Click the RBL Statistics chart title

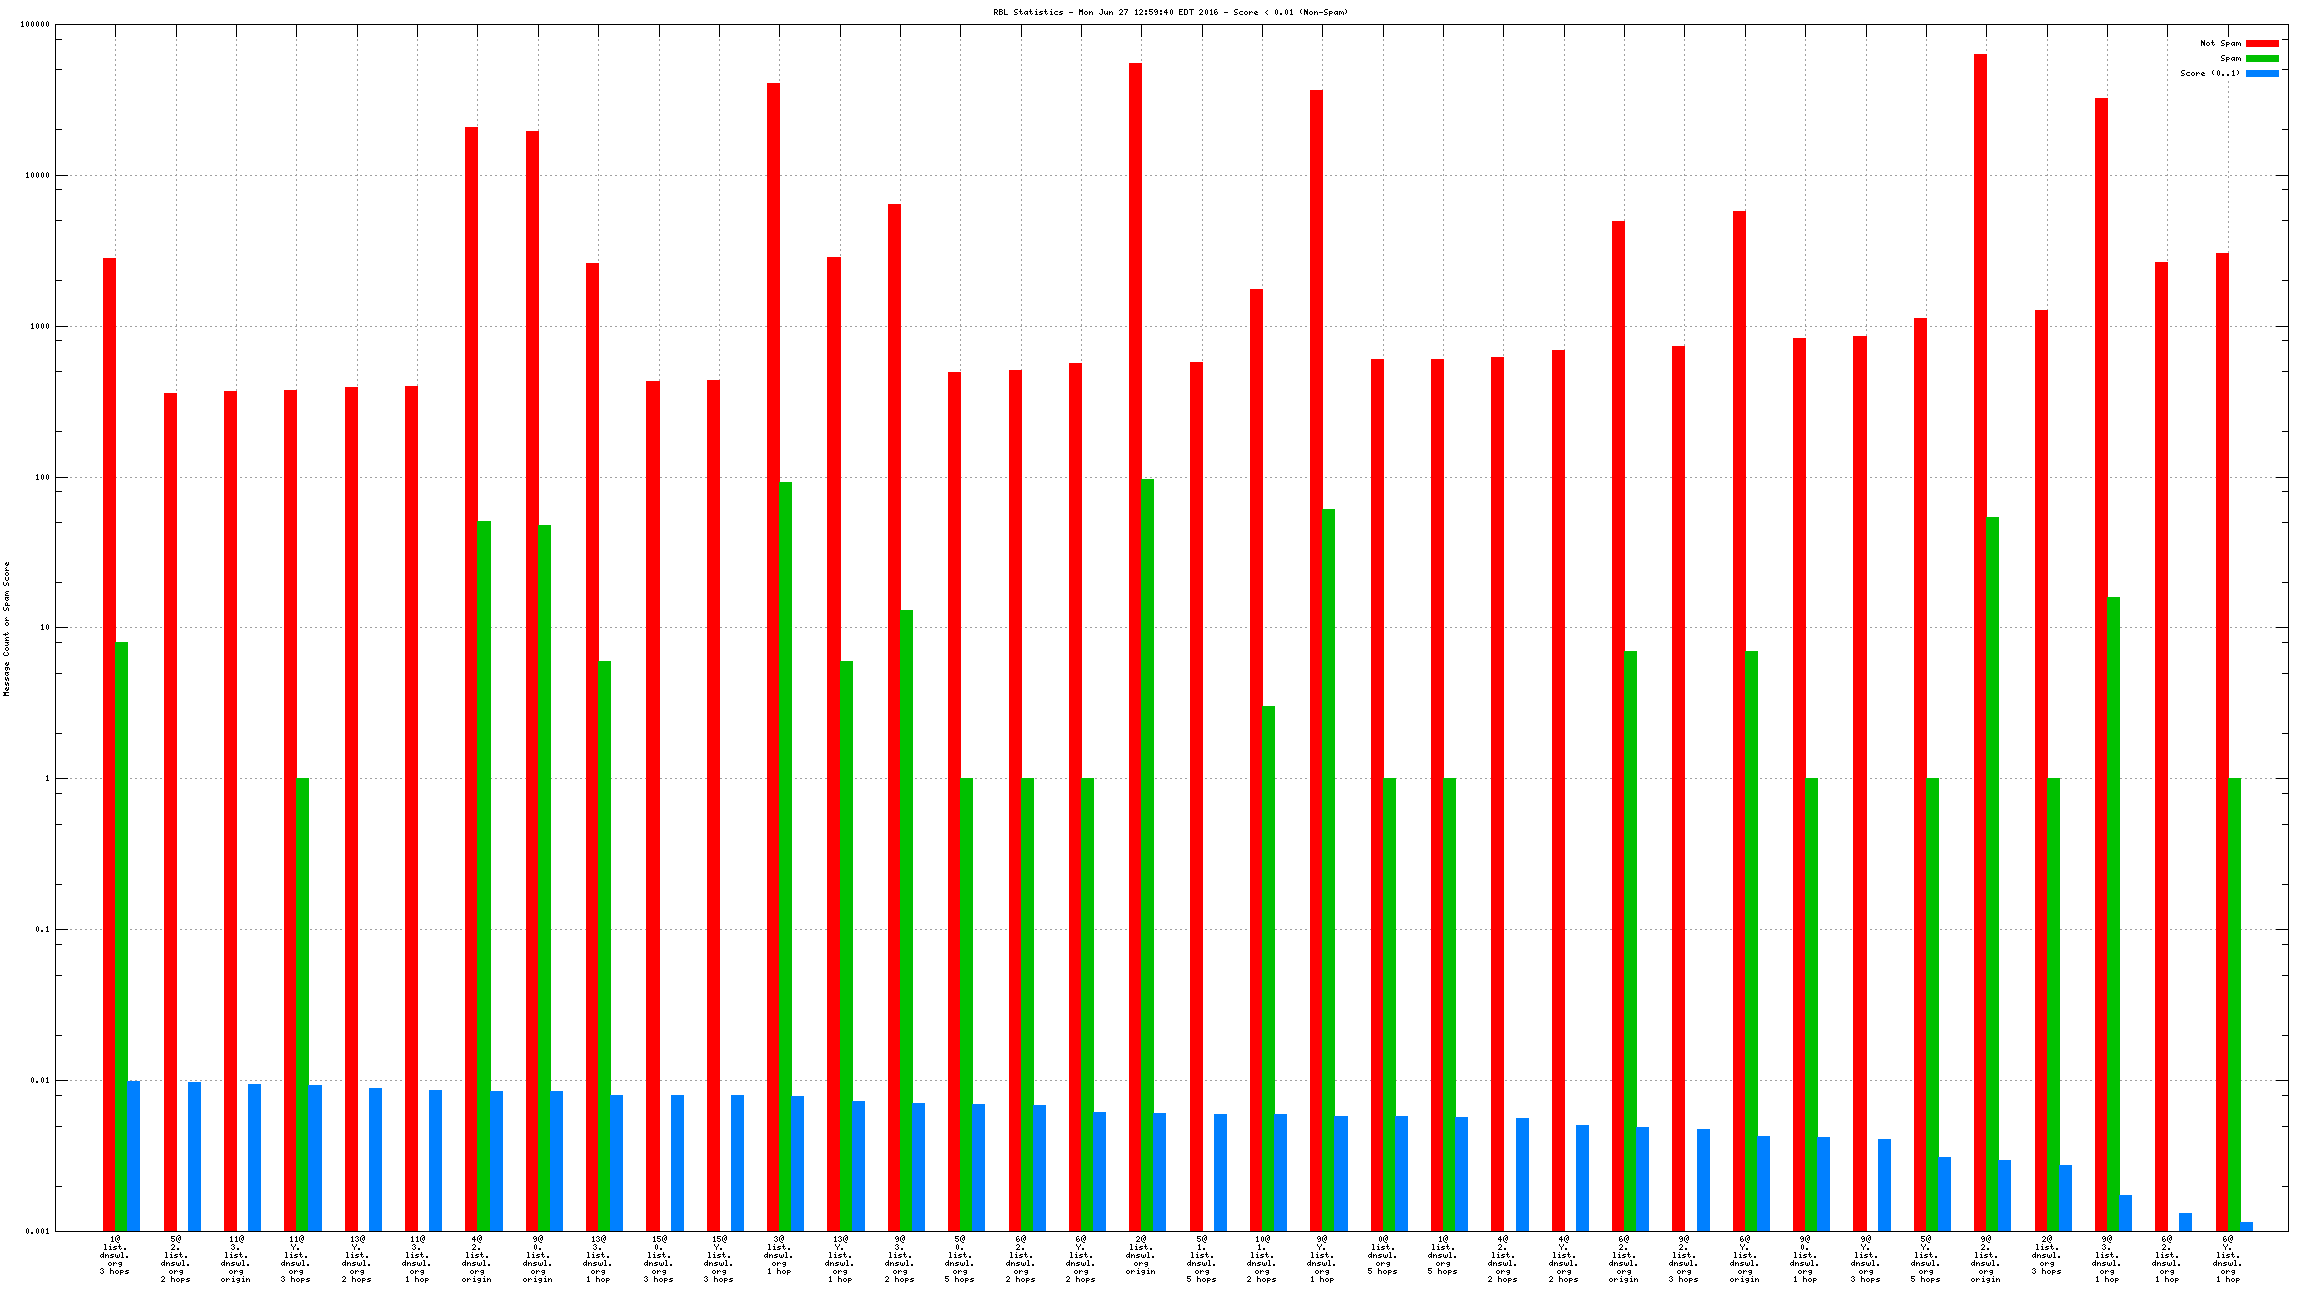coord(1170,12)
